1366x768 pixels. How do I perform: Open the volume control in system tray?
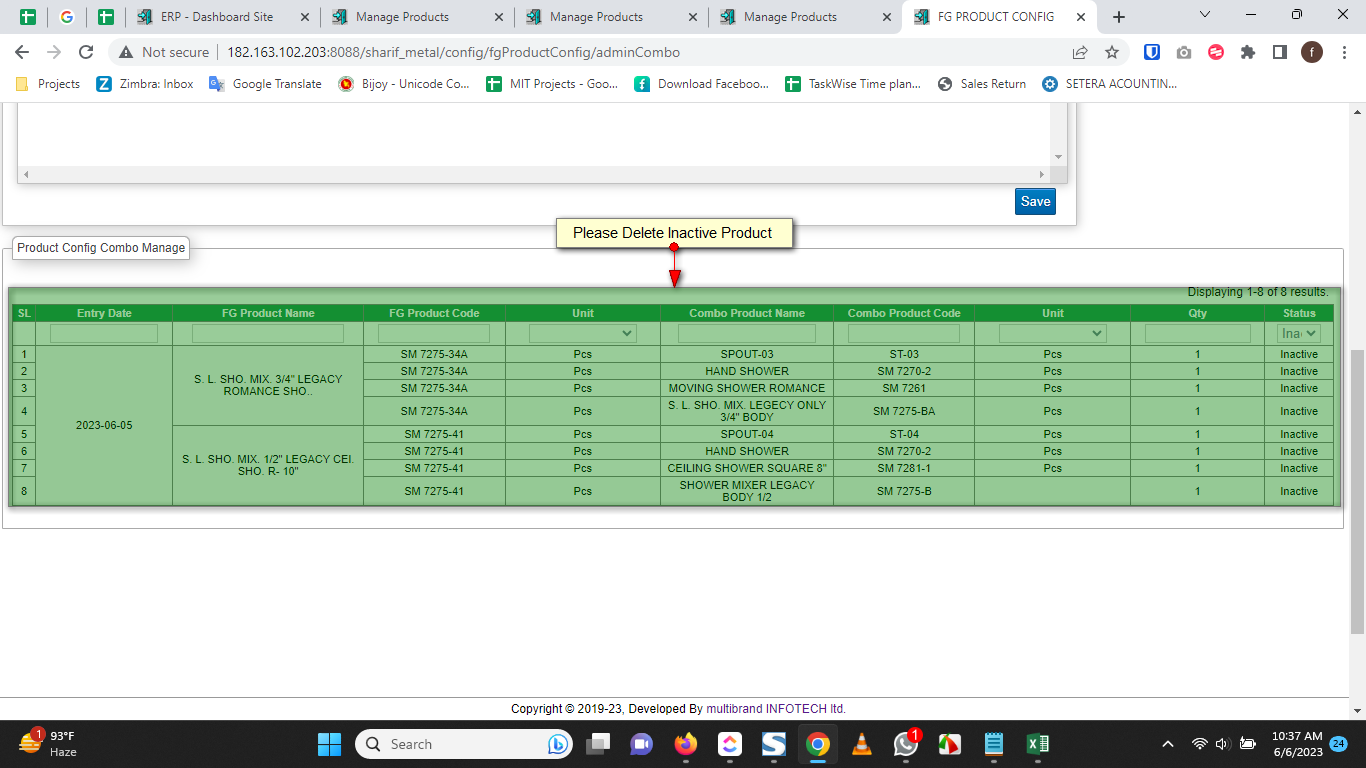(1222, 744)
